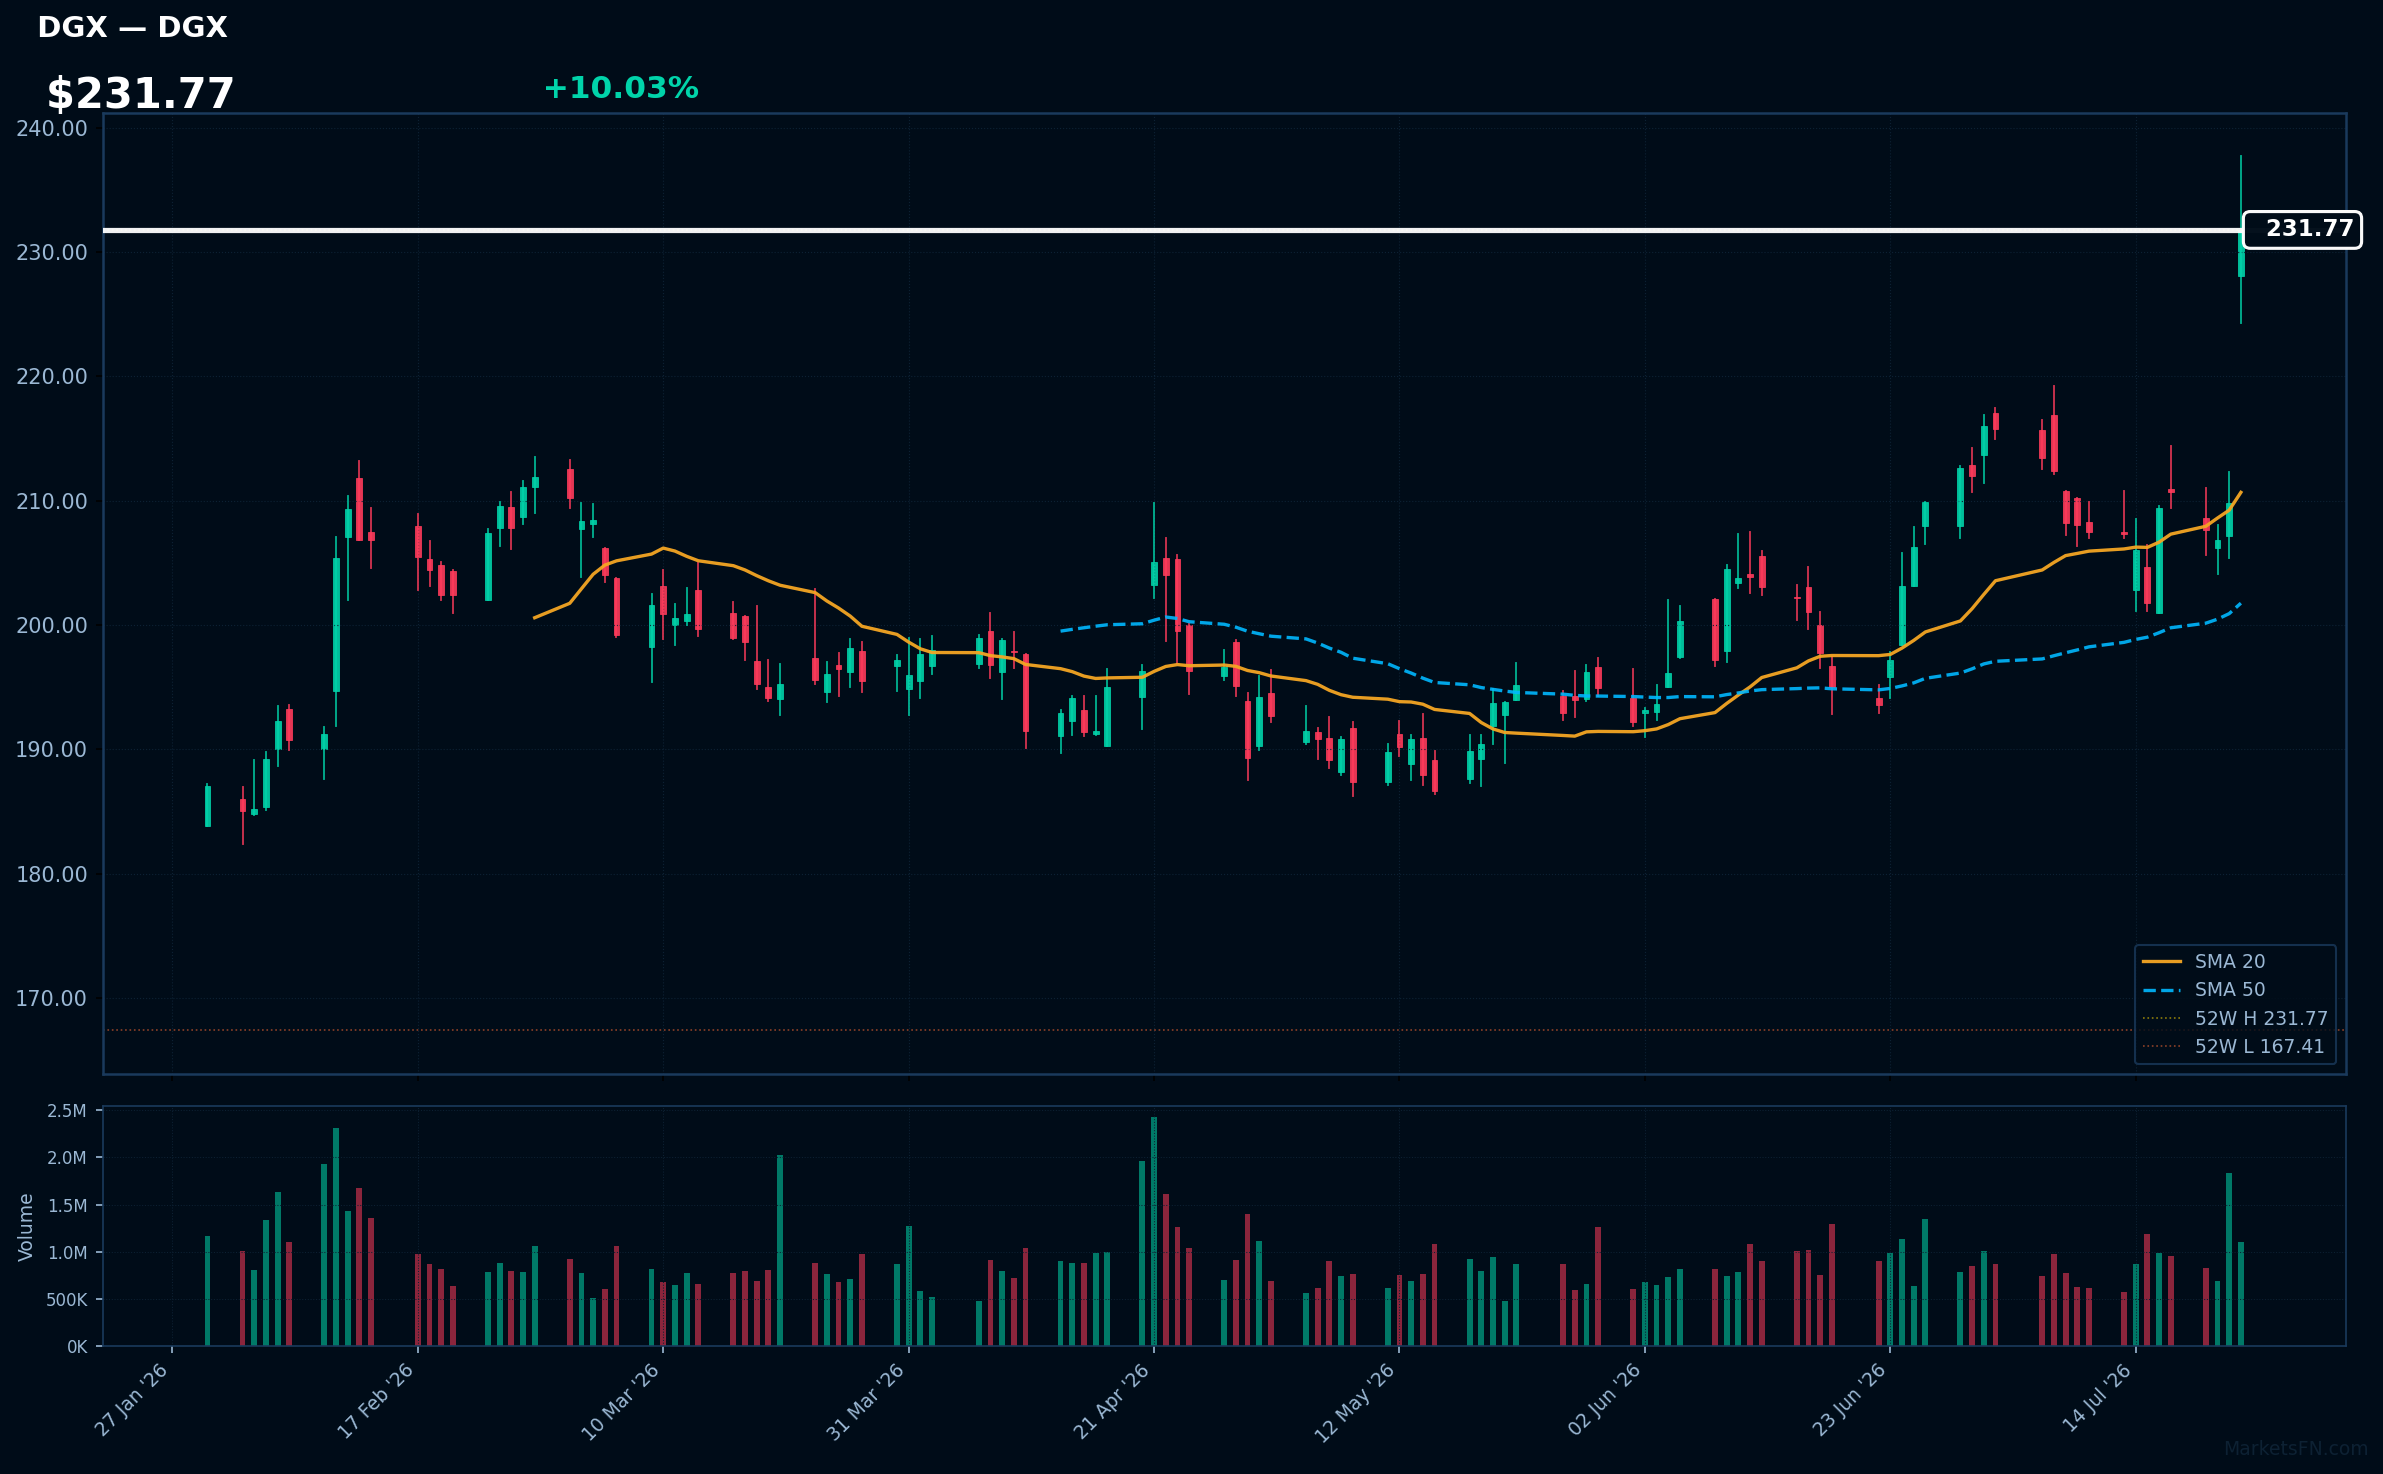Click the 500K volume axis label
Screen dimensions: 2383x1474
[67, 1300]
